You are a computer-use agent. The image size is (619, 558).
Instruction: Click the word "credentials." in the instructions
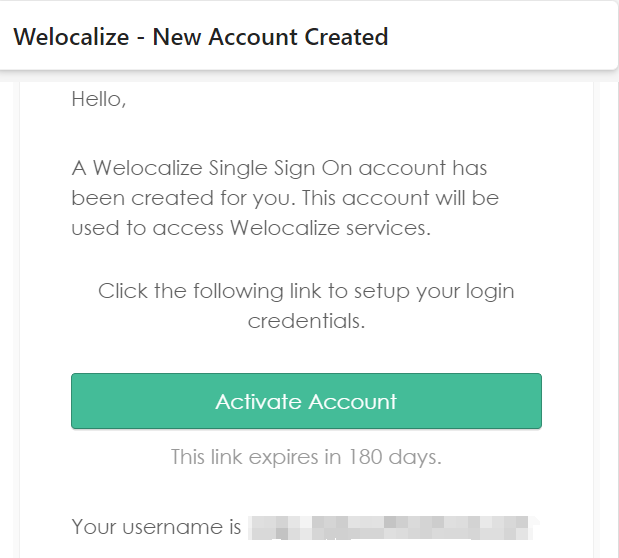pos(306,321)
